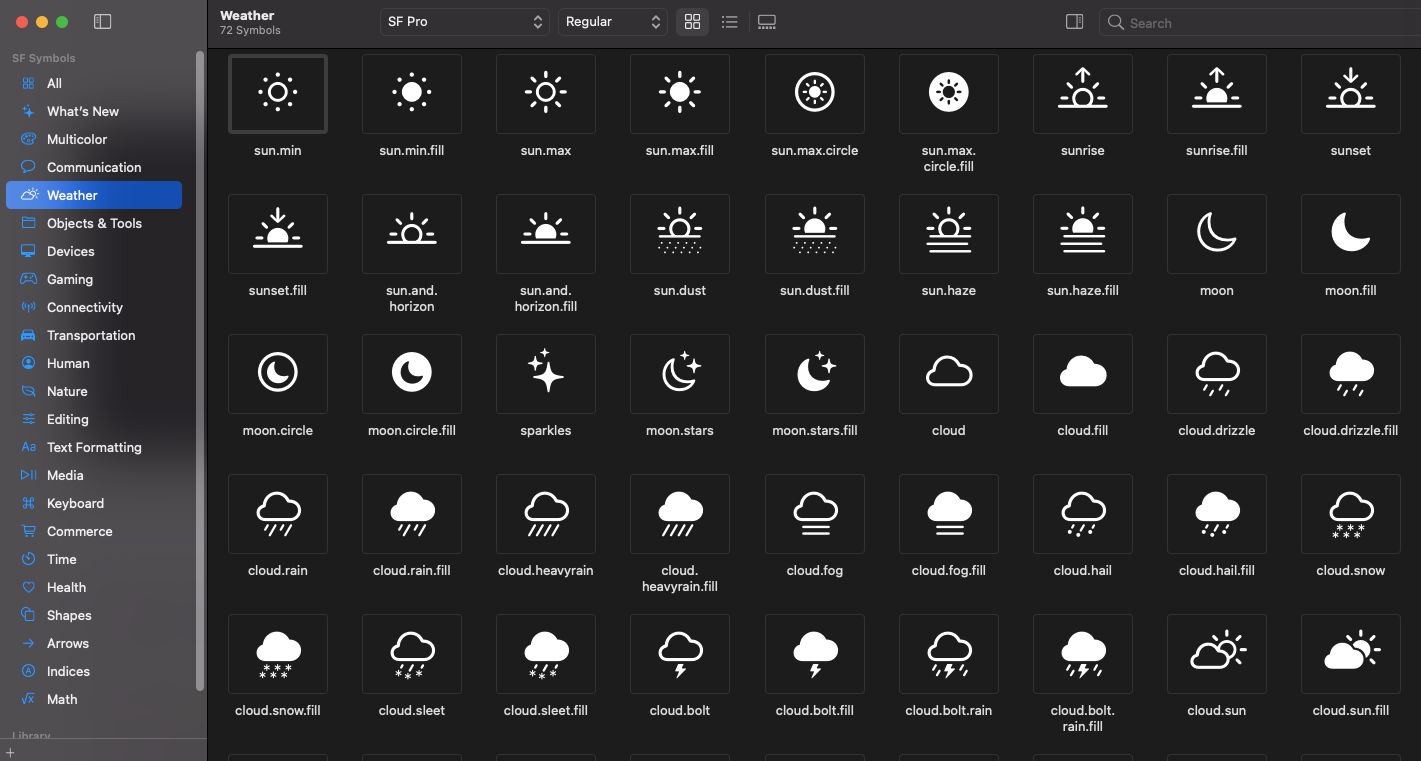The image size is (1421, 761).
Task: Switch to list view
Action: [x=730, y=22]
